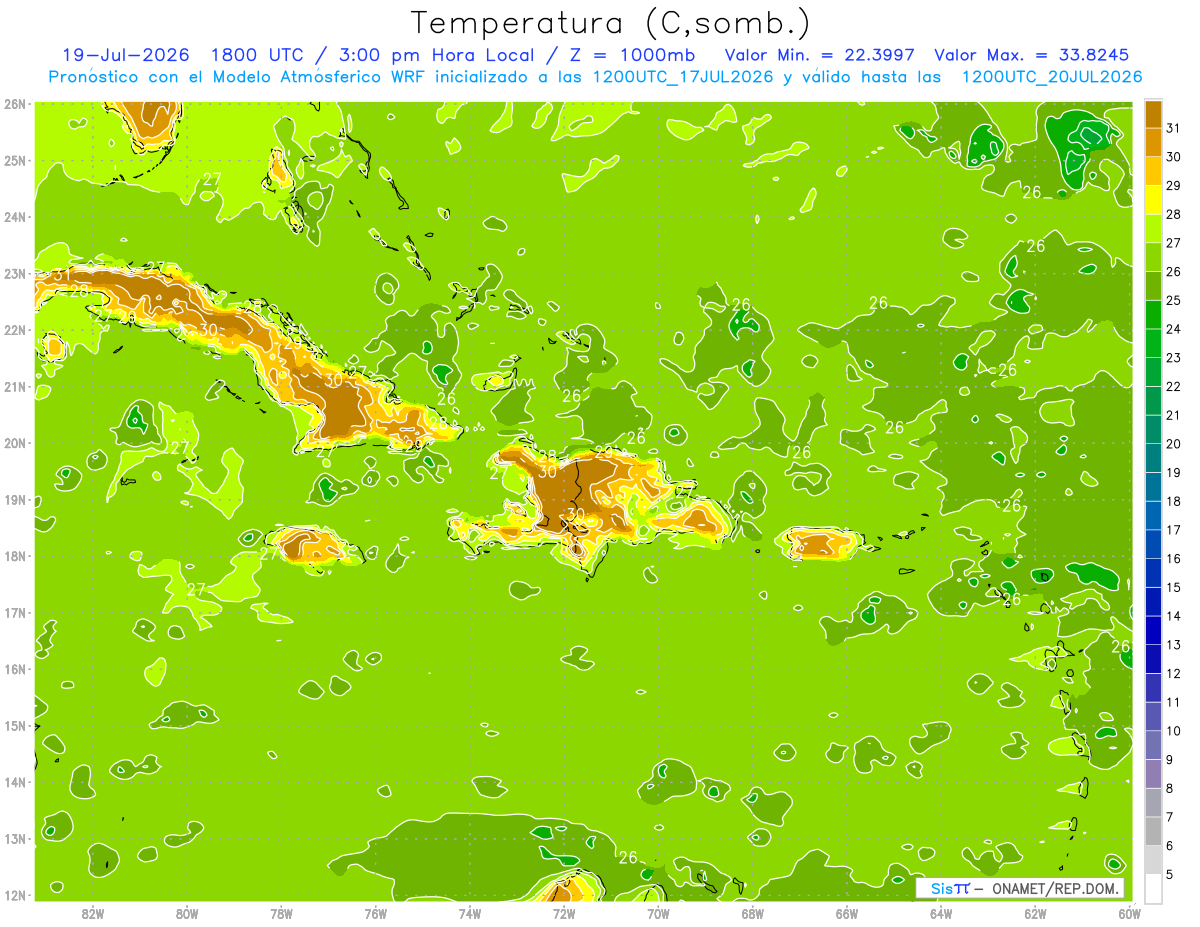1200x927 pixels.
Task: Pick the legend swatch between 29 and 30
Action: (x=1153, y=171)
